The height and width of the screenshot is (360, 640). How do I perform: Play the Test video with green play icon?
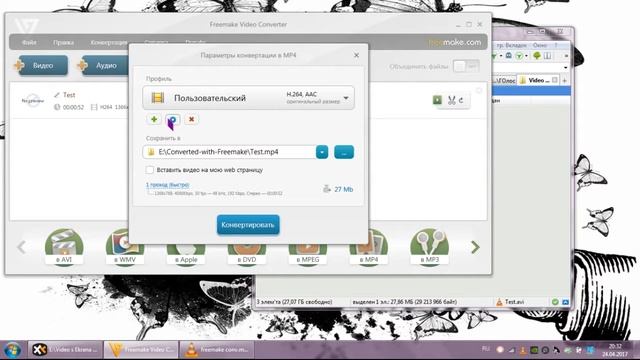pos(437,100)
